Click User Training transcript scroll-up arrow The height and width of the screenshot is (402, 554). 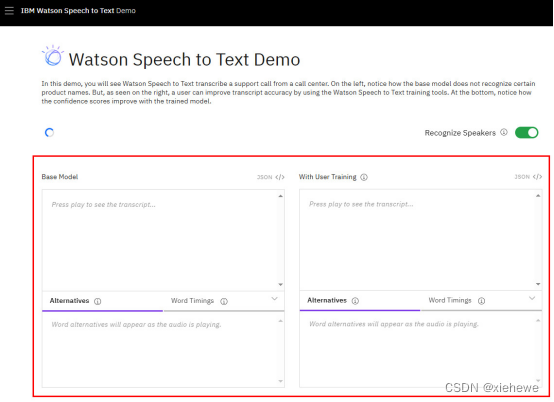click(x=538, y=196)
